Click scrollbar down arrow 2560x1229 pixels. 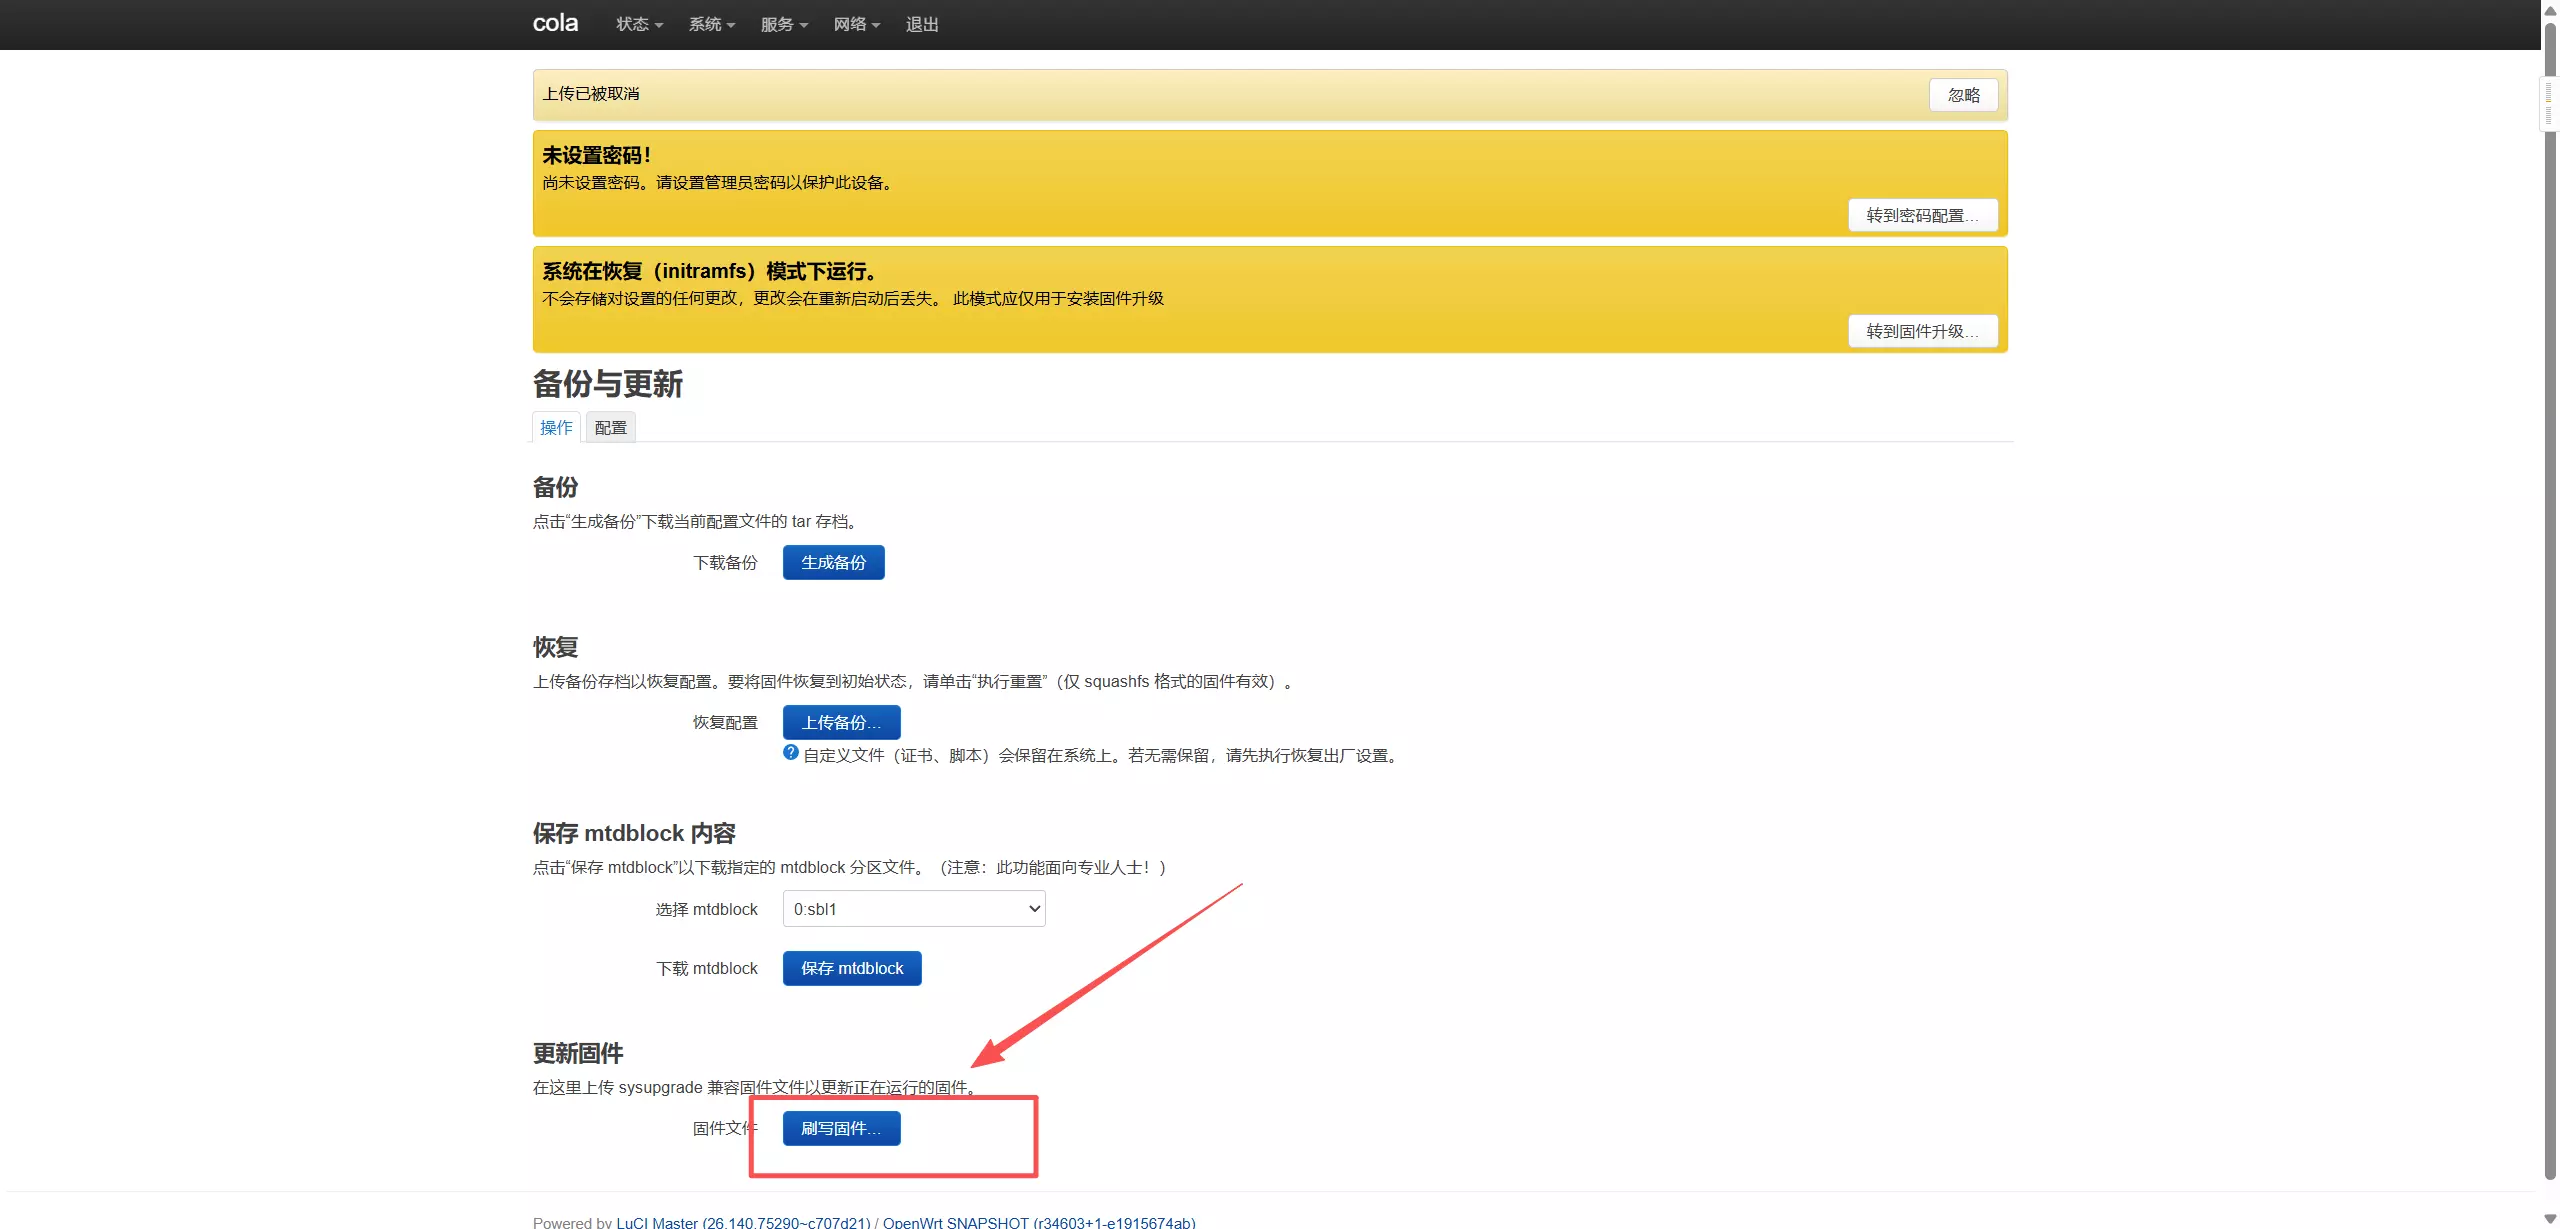pyautogui.click(x=2550, y=1218)
